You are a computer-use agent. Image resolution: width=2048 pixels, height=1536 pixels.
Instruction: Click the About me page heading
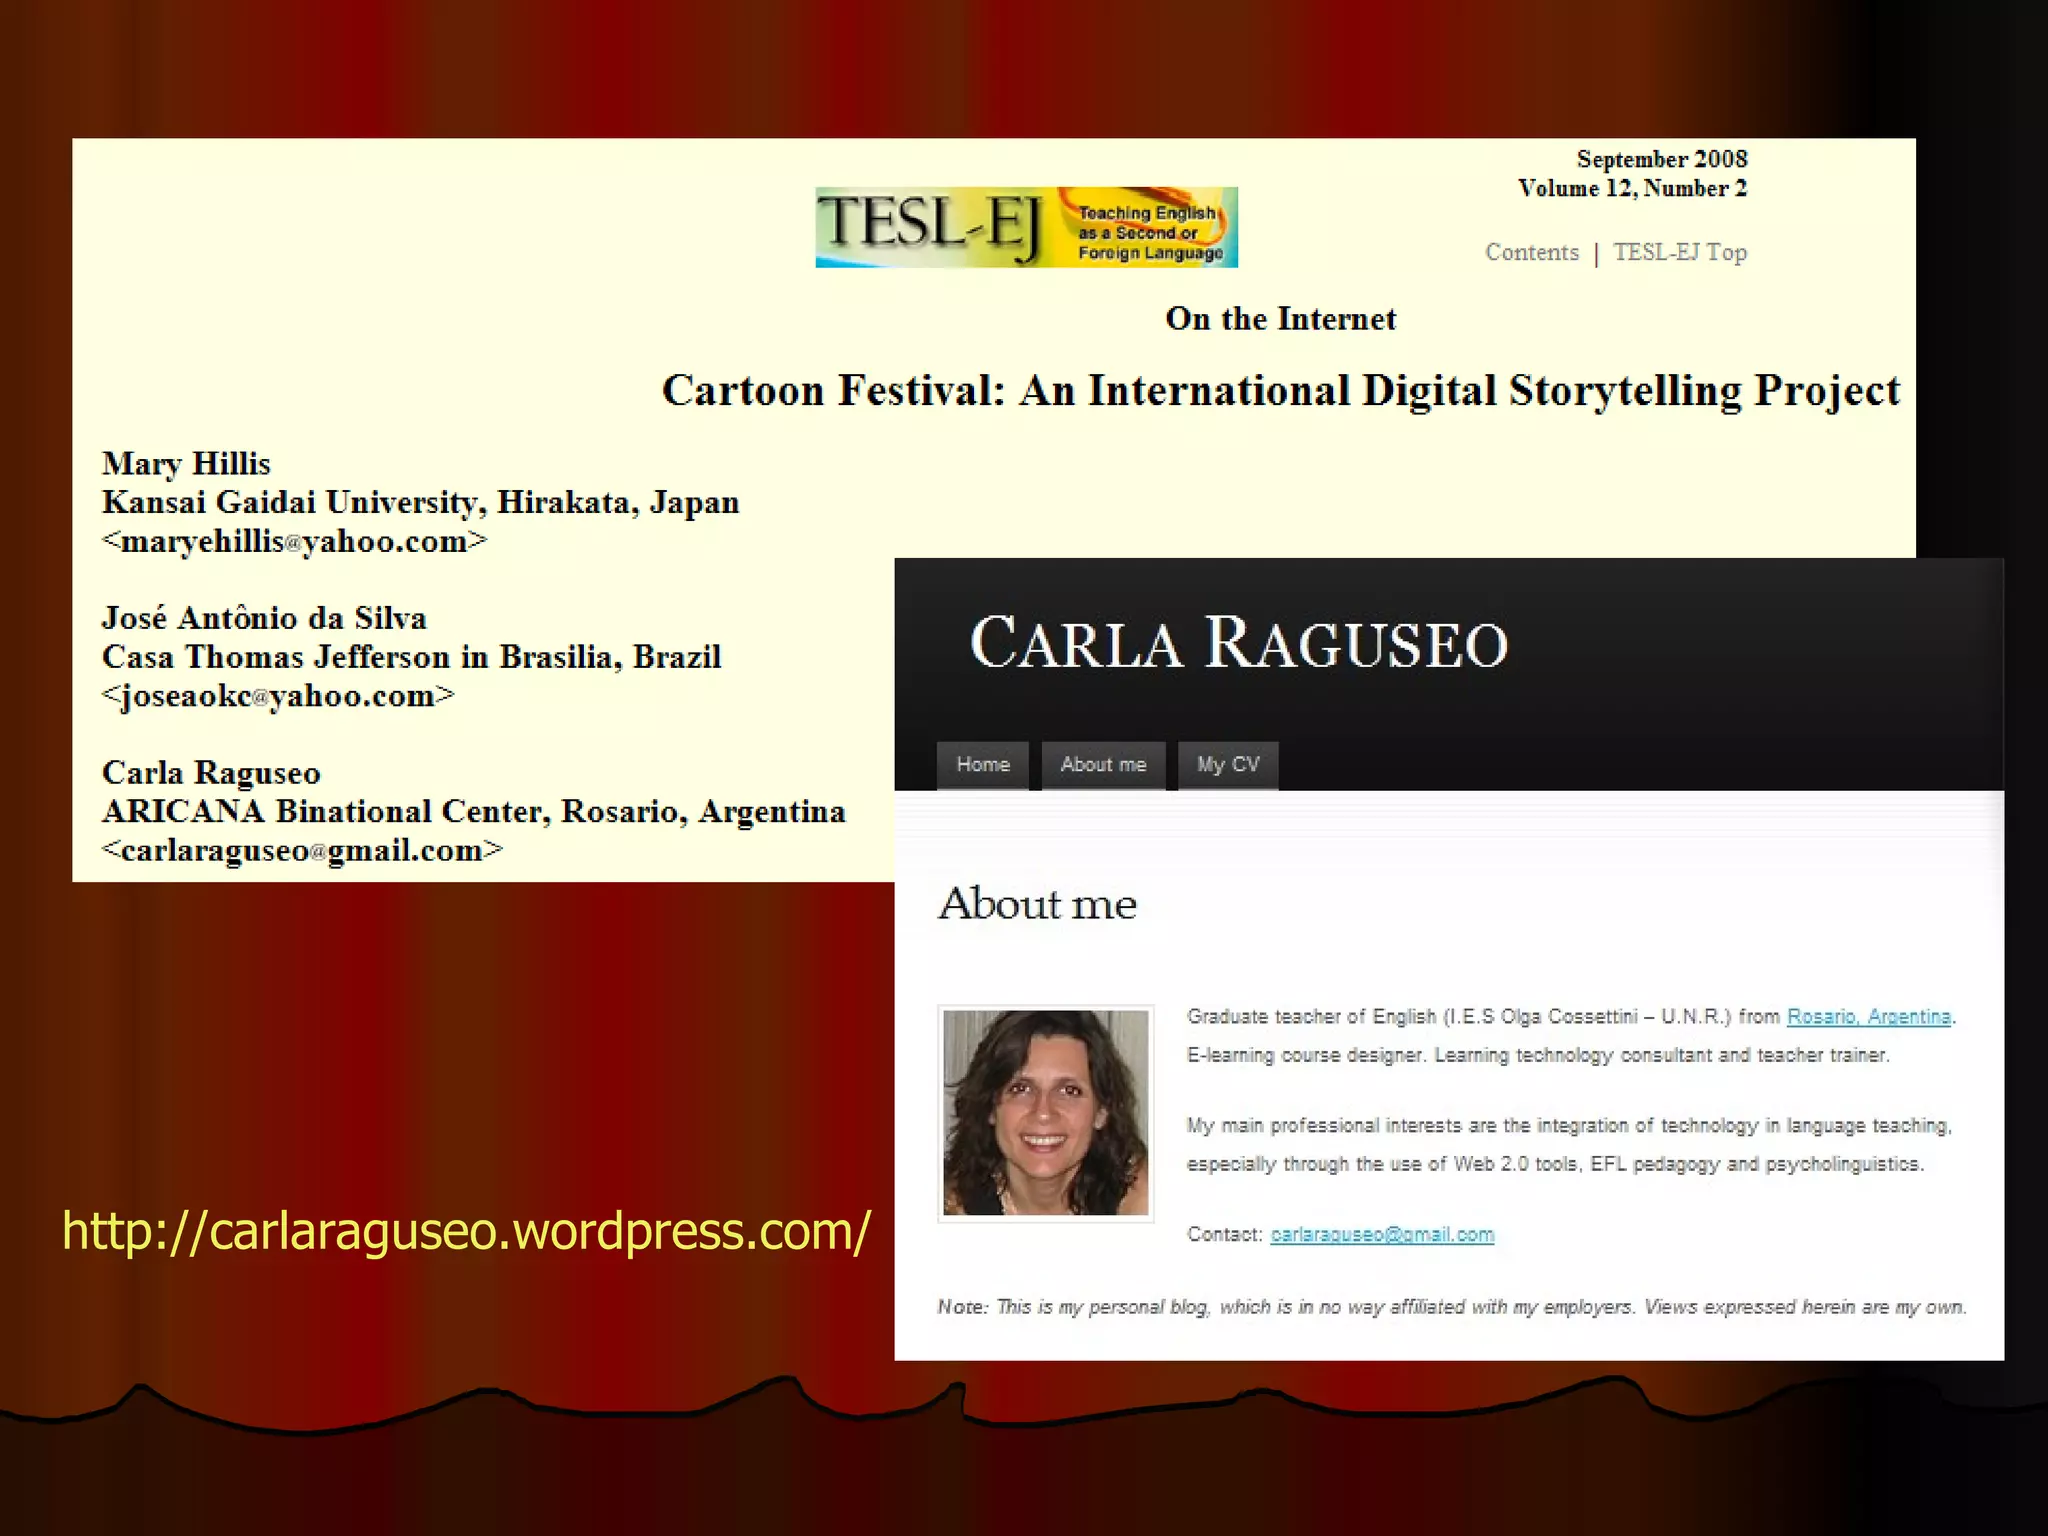click(x=1037, y=904)
